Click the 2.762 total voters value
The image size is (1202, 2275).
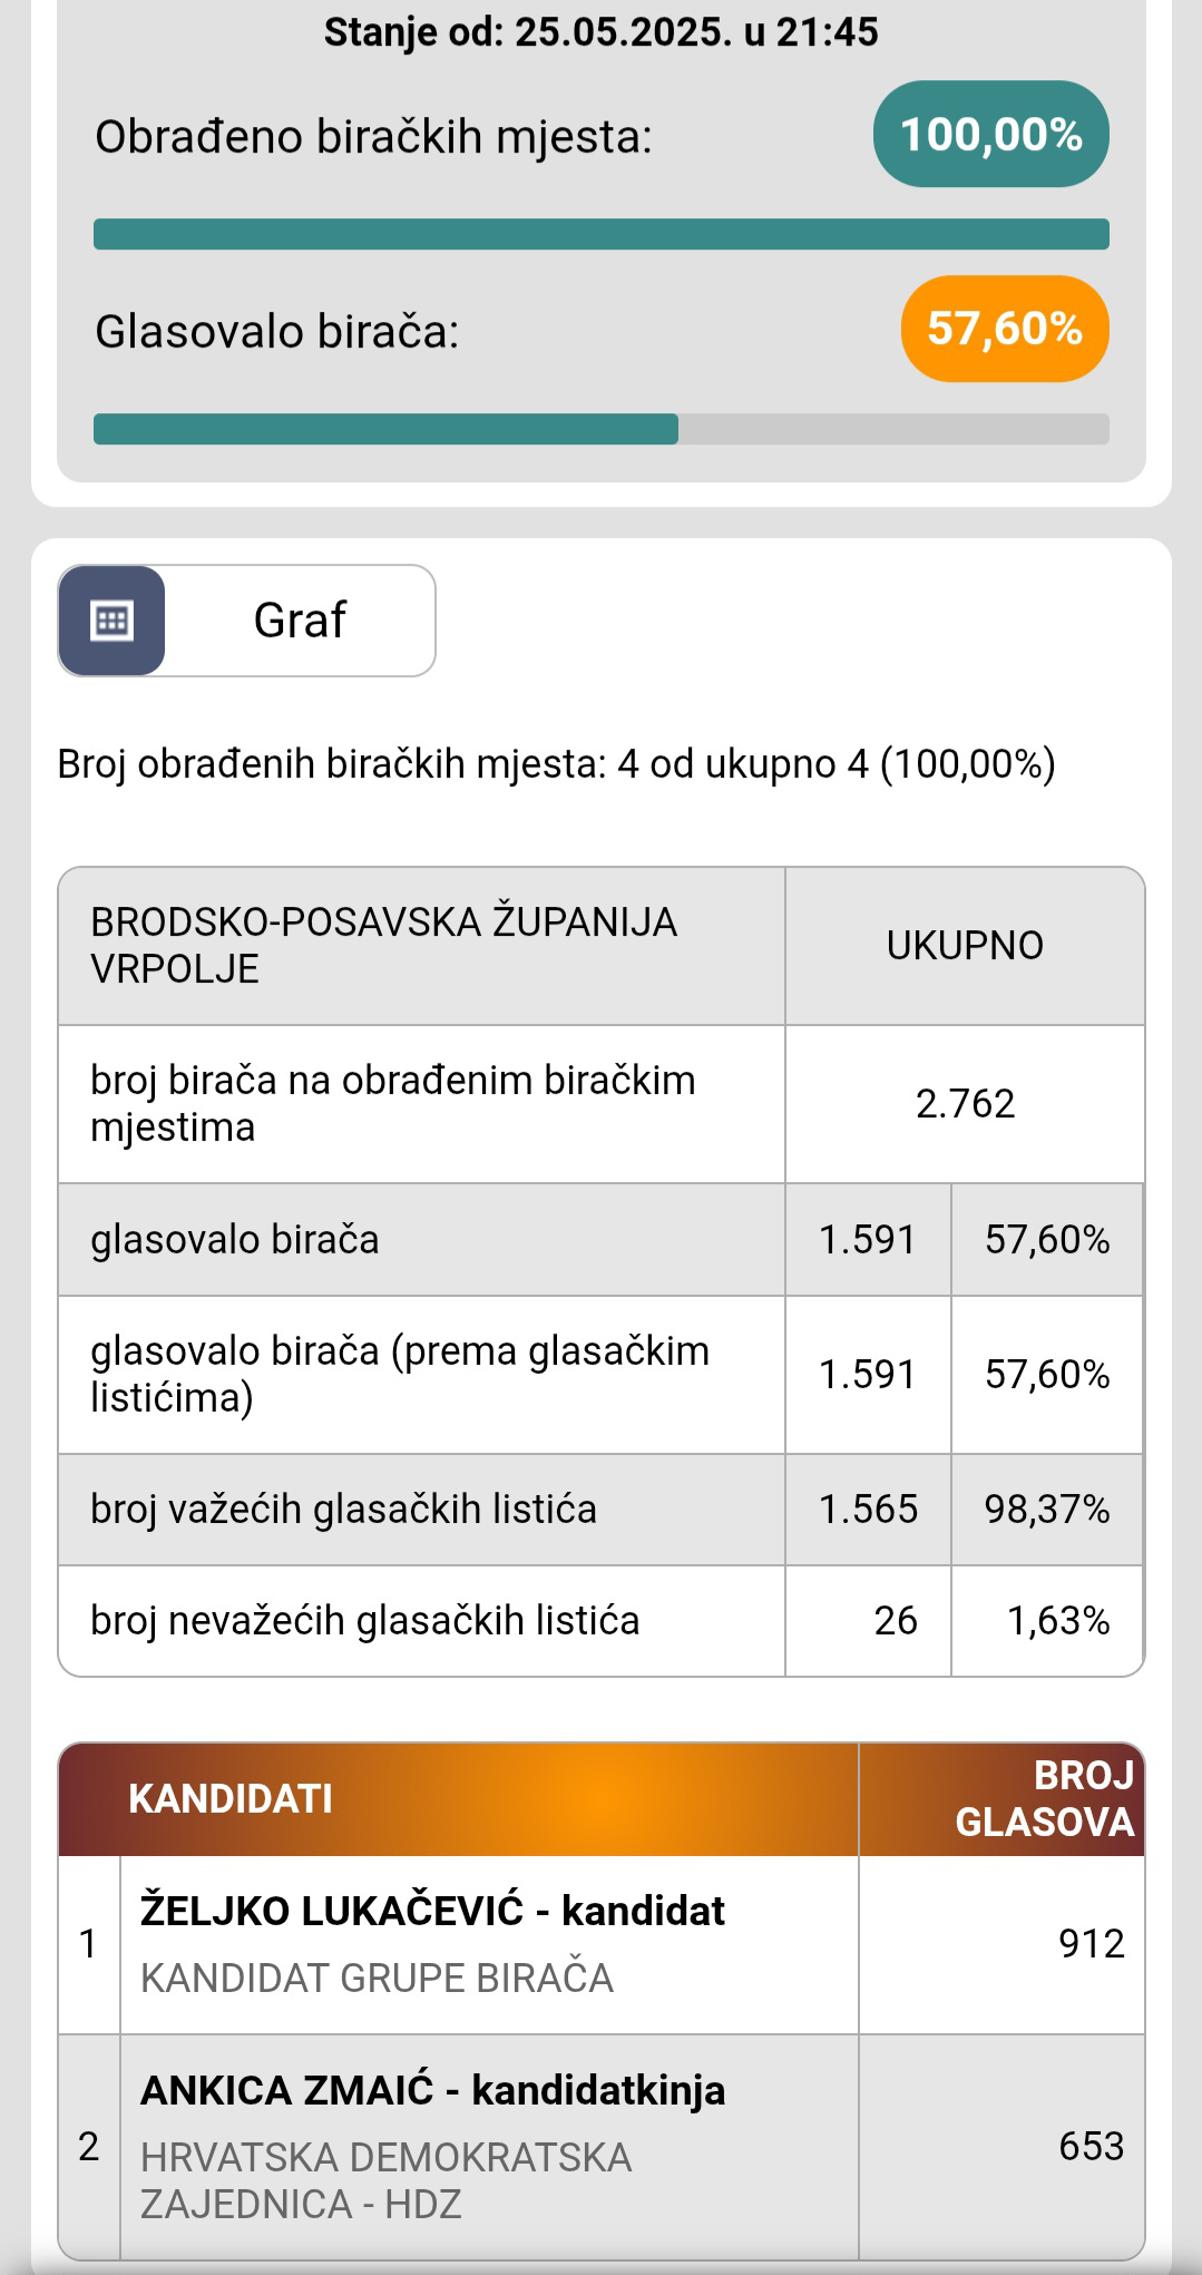pos(964,1104)
